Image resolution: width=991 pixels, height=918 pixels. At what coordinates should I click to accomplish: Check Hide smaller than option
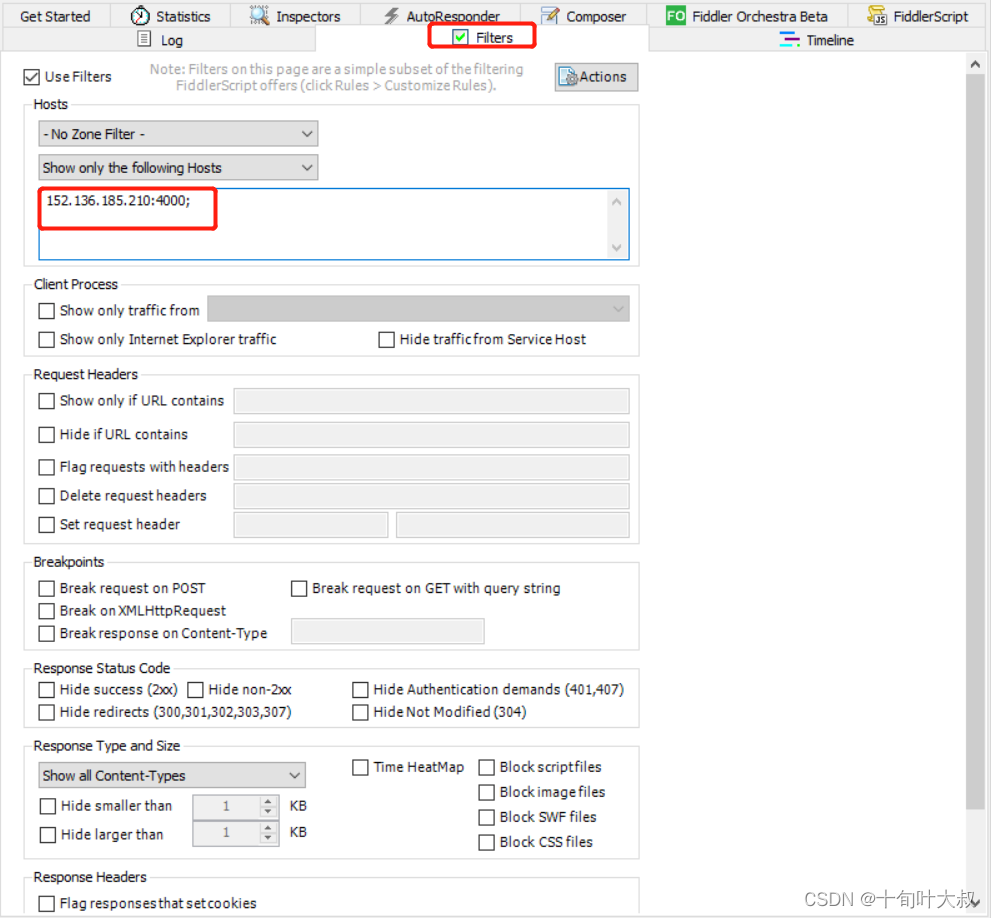point(48,806)
